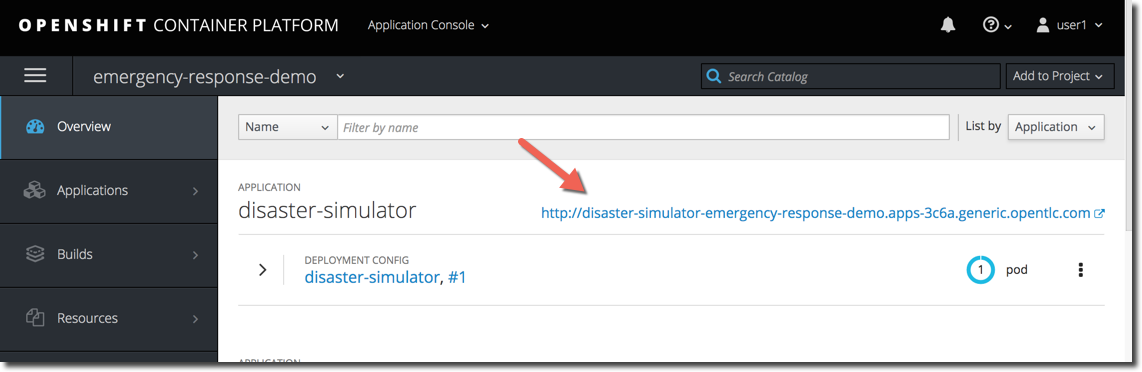Click the Filter by name input field

click(644, 127)
